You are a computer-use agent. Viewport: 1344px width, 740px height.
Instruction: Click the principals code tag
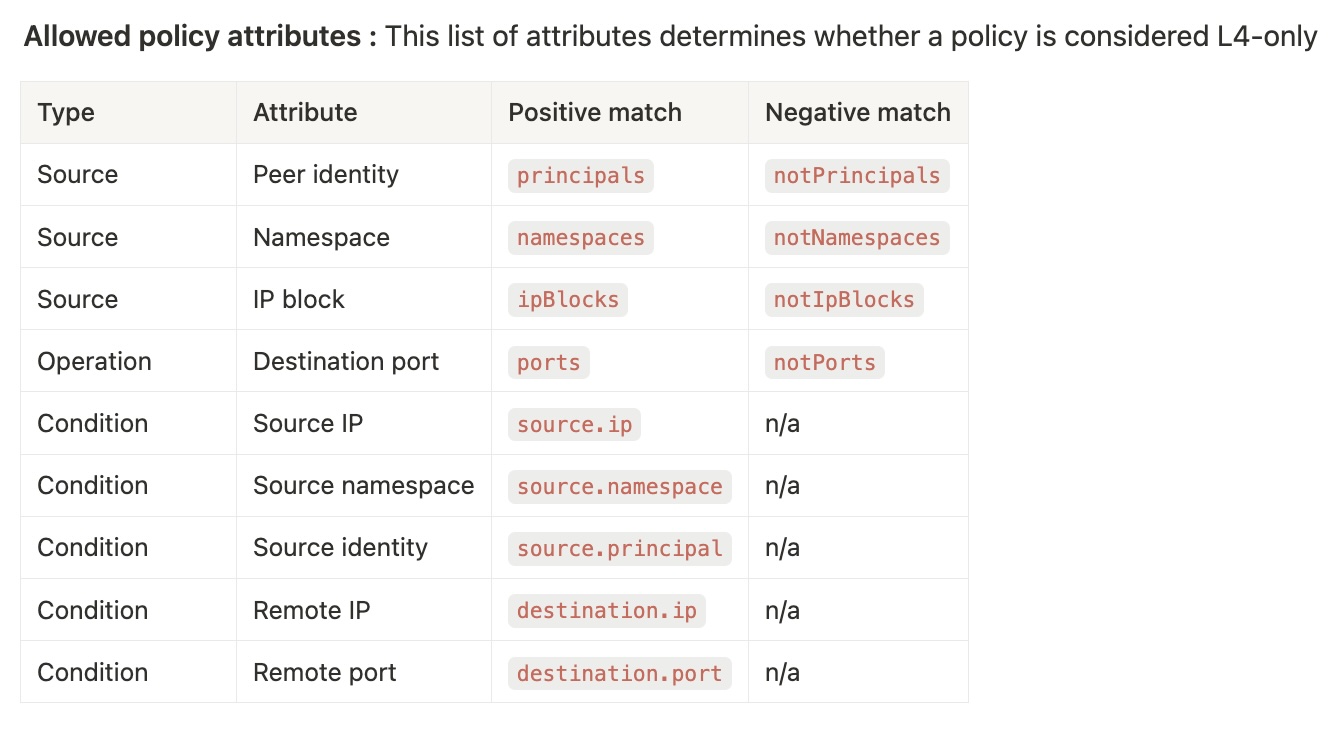[x=581, y=175]
